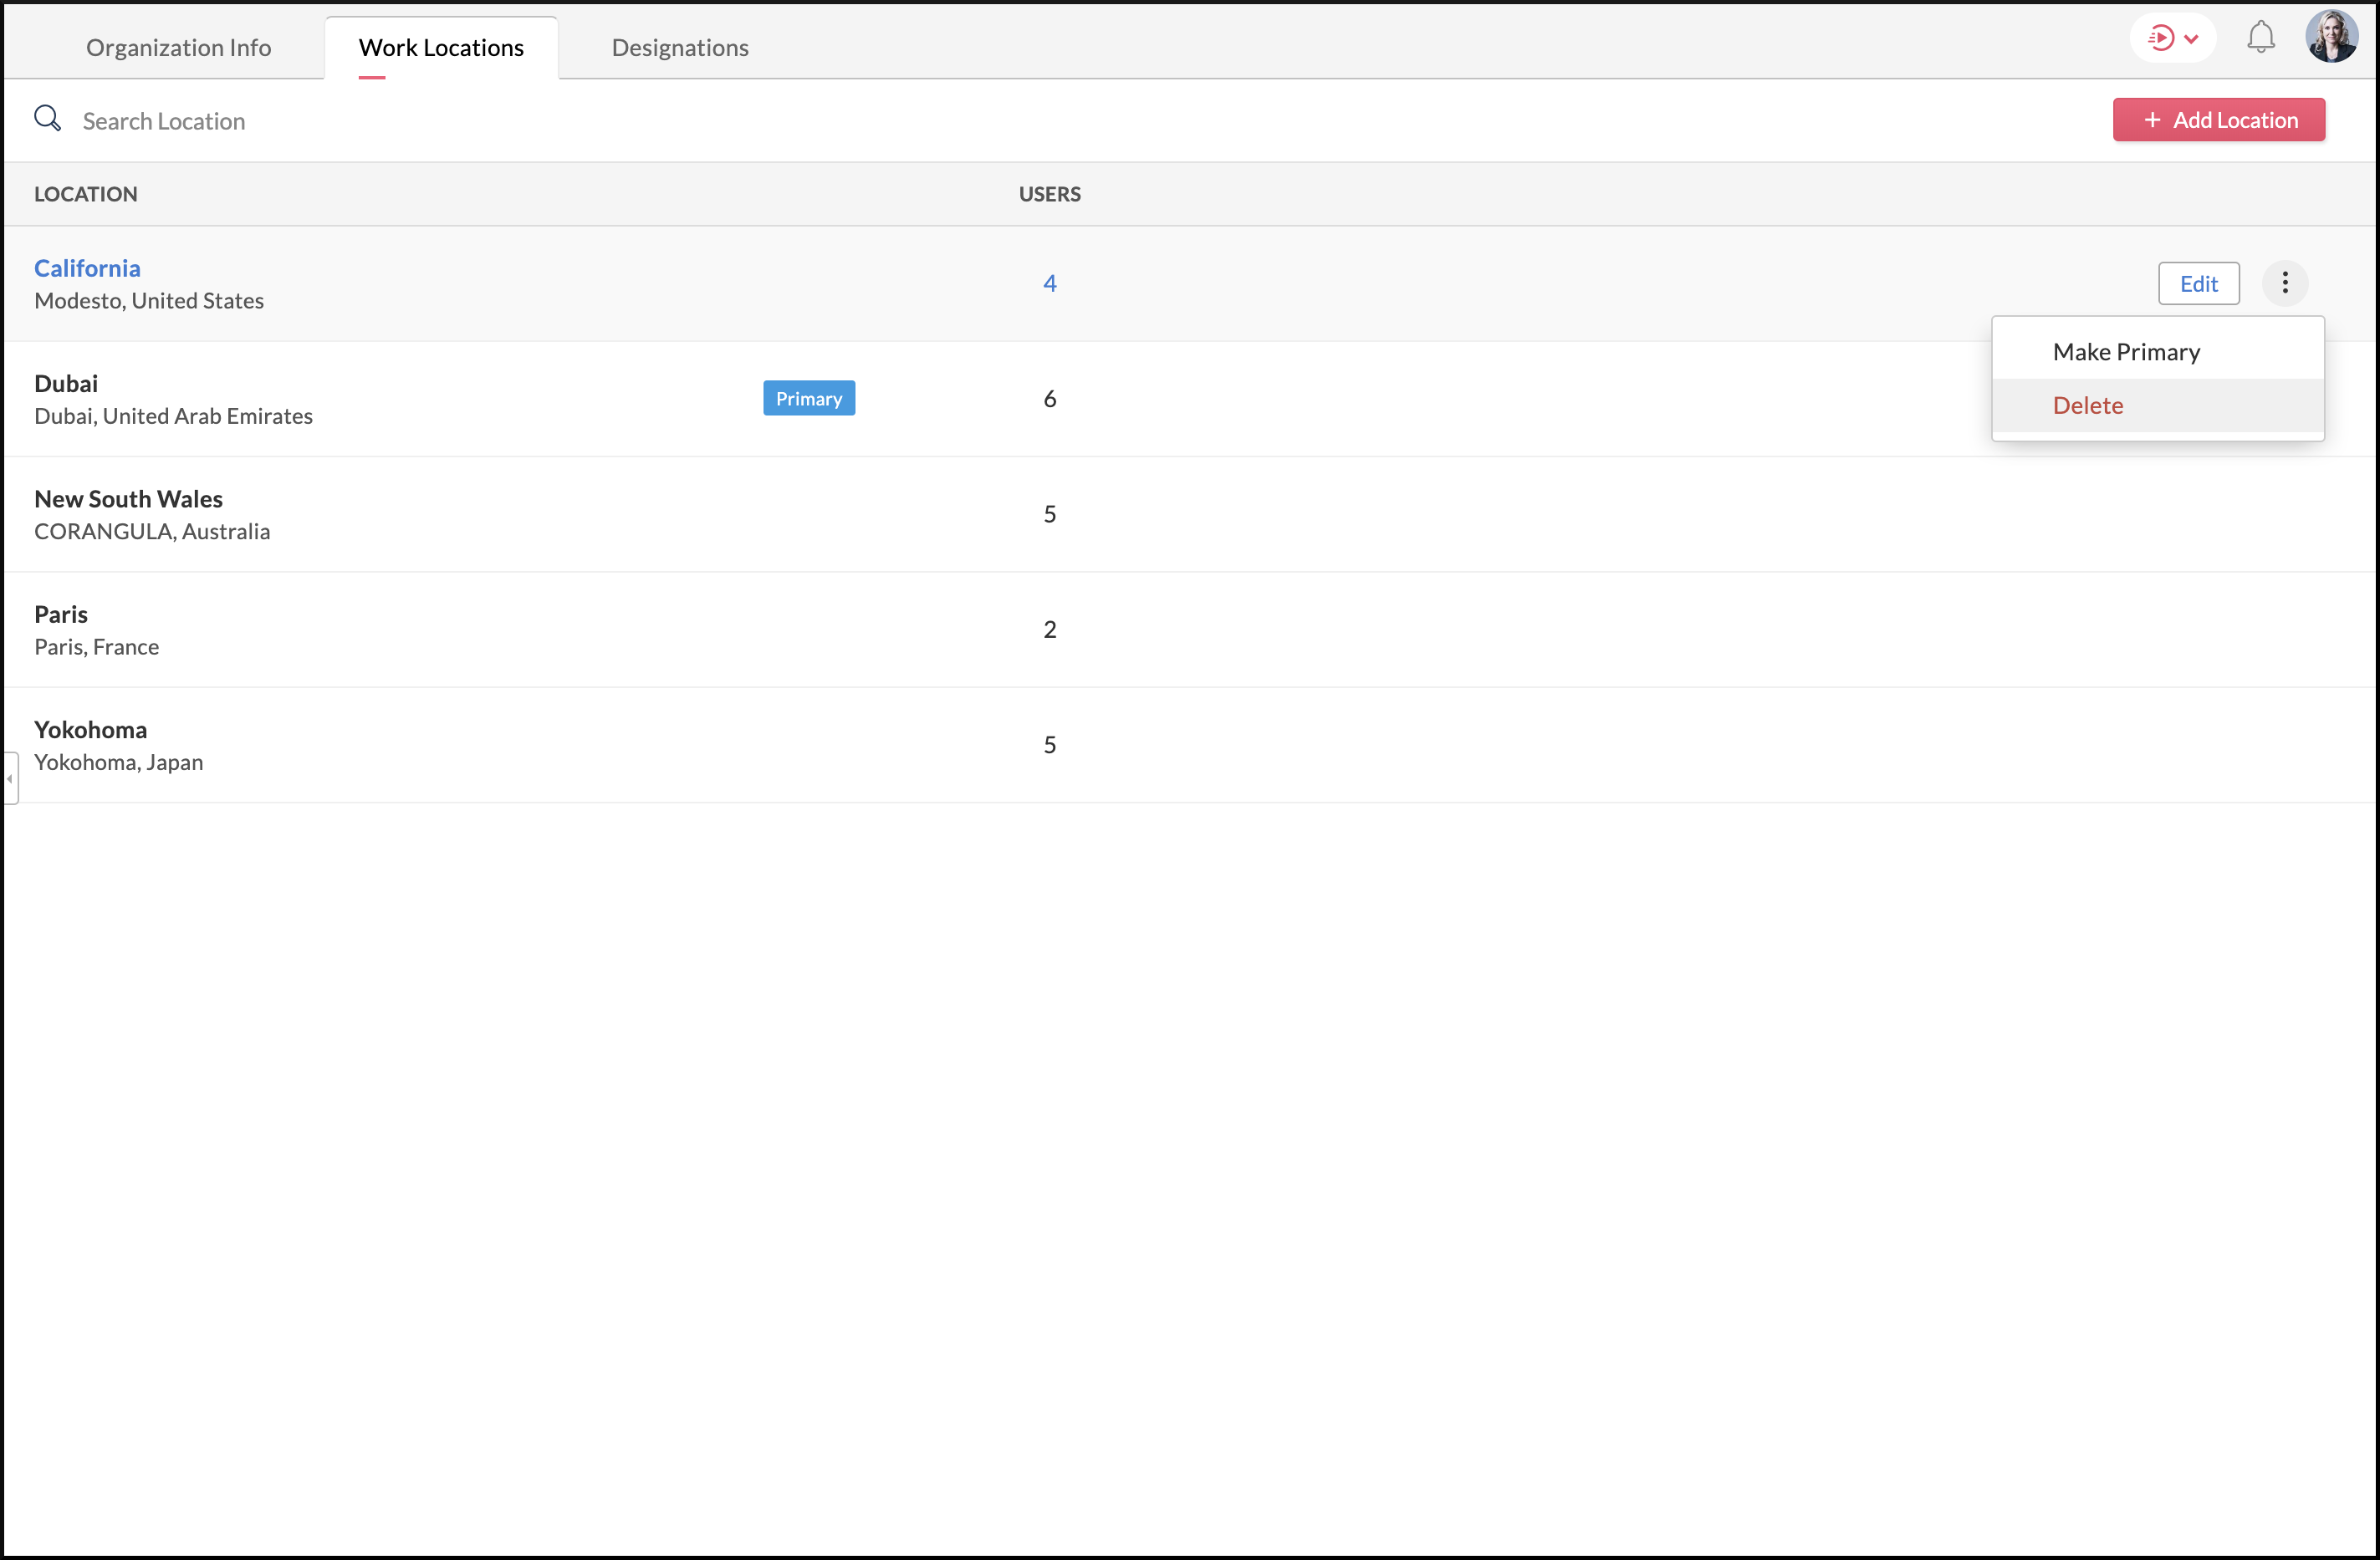The image size is (2380, 1560).
Task: Click Edit for the California location
Action: pyautogui.click(x=2198, y=283)
